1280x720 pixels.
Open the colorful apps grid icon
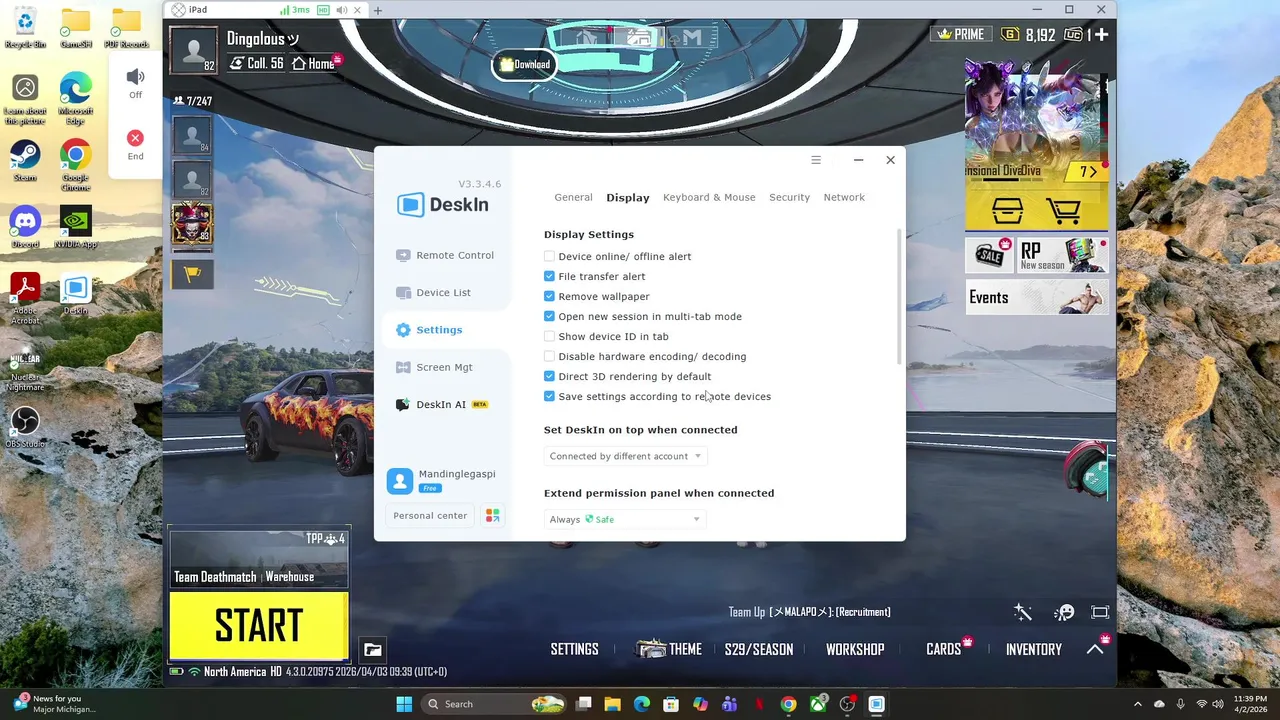[x=492, y=515]
